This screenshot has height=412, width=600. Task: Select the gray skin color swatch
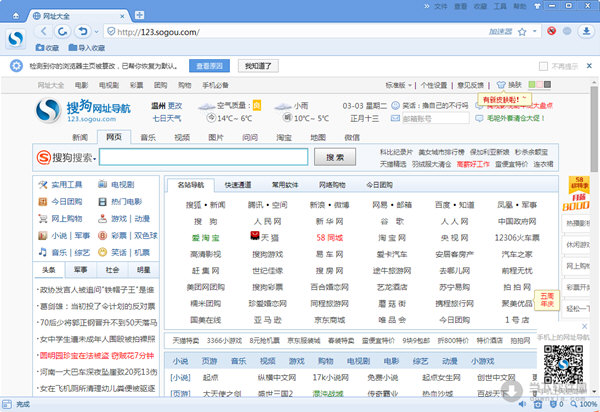tap(548, 85)
